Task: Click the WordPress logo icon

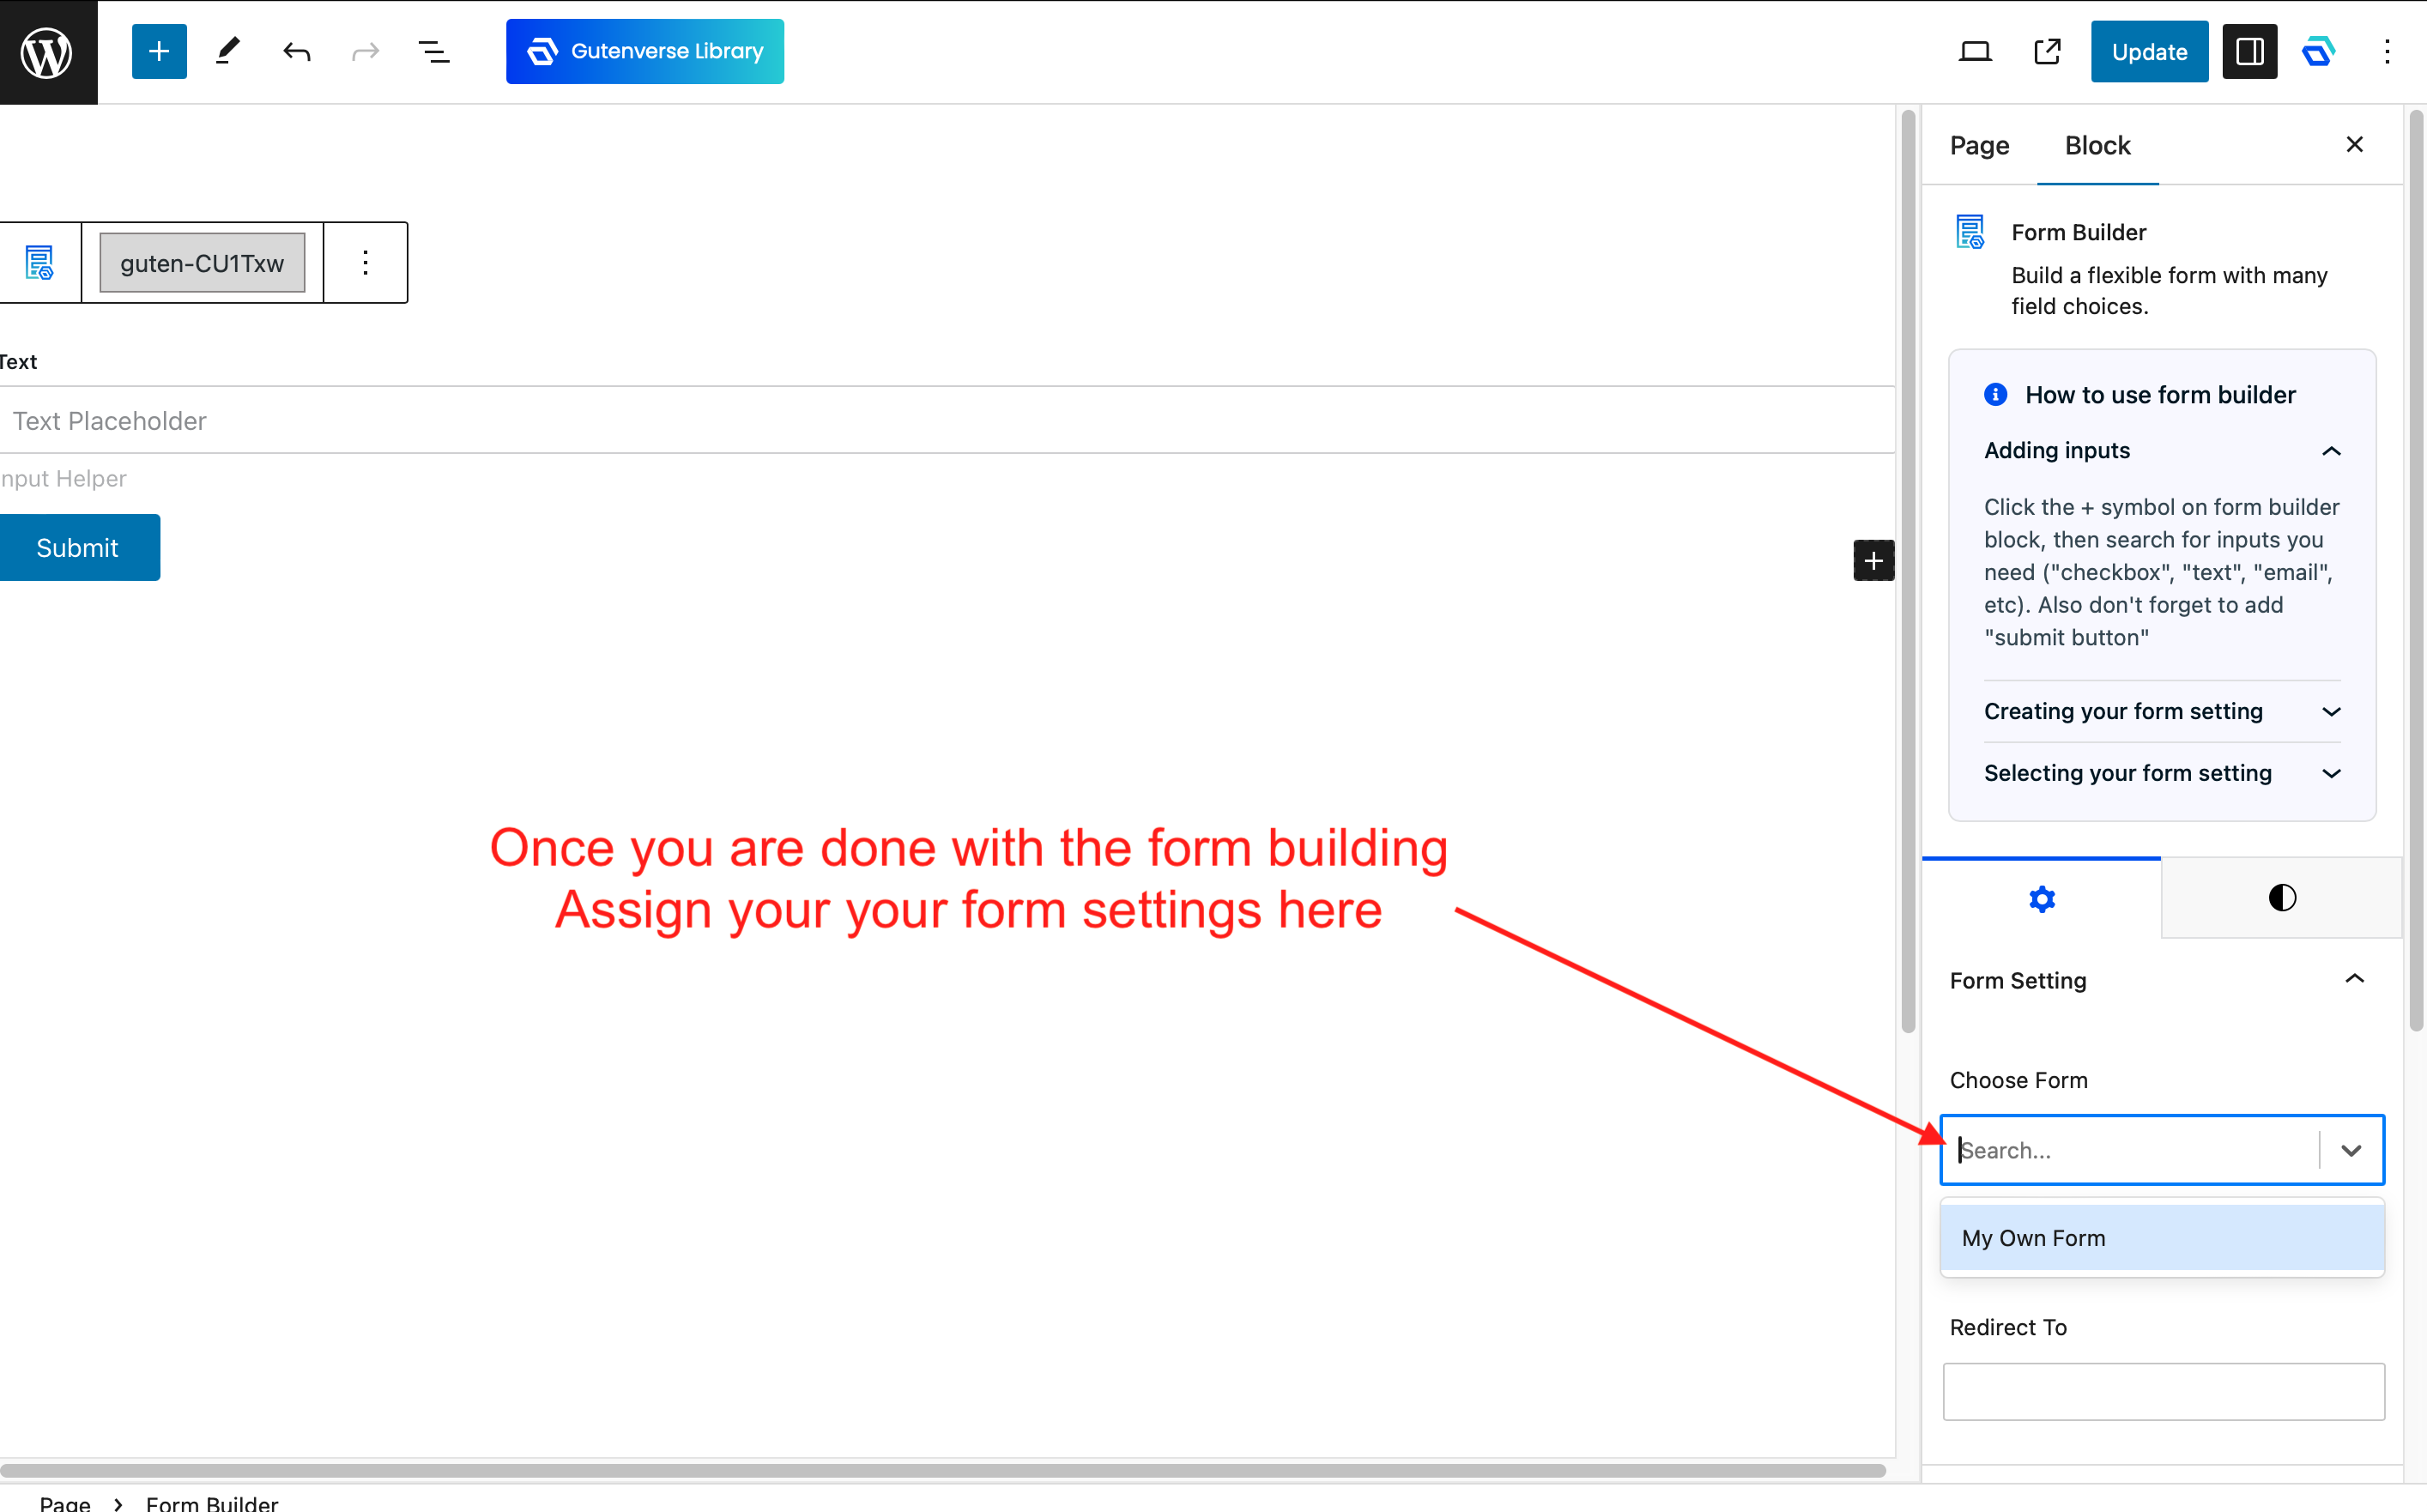Action: click(48, 52)
